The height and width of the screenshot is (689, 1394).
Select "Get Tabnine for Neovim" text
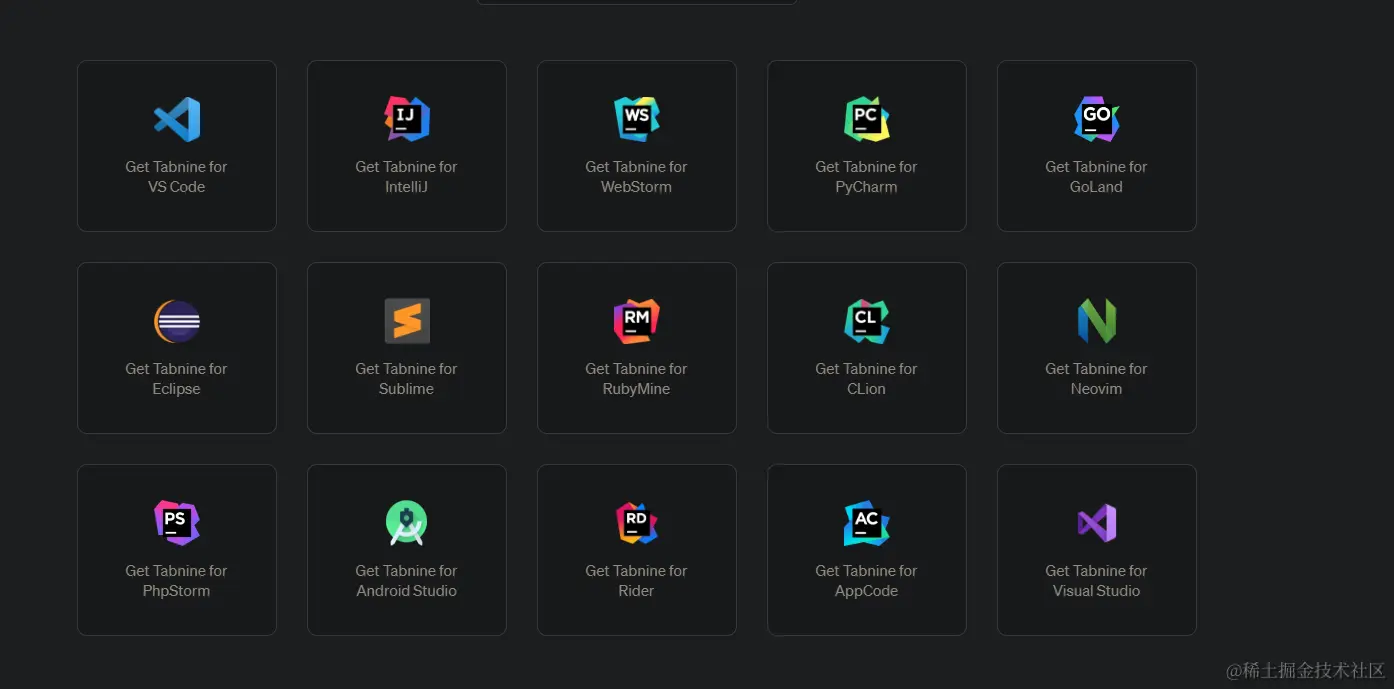(x=1097, y=379)
